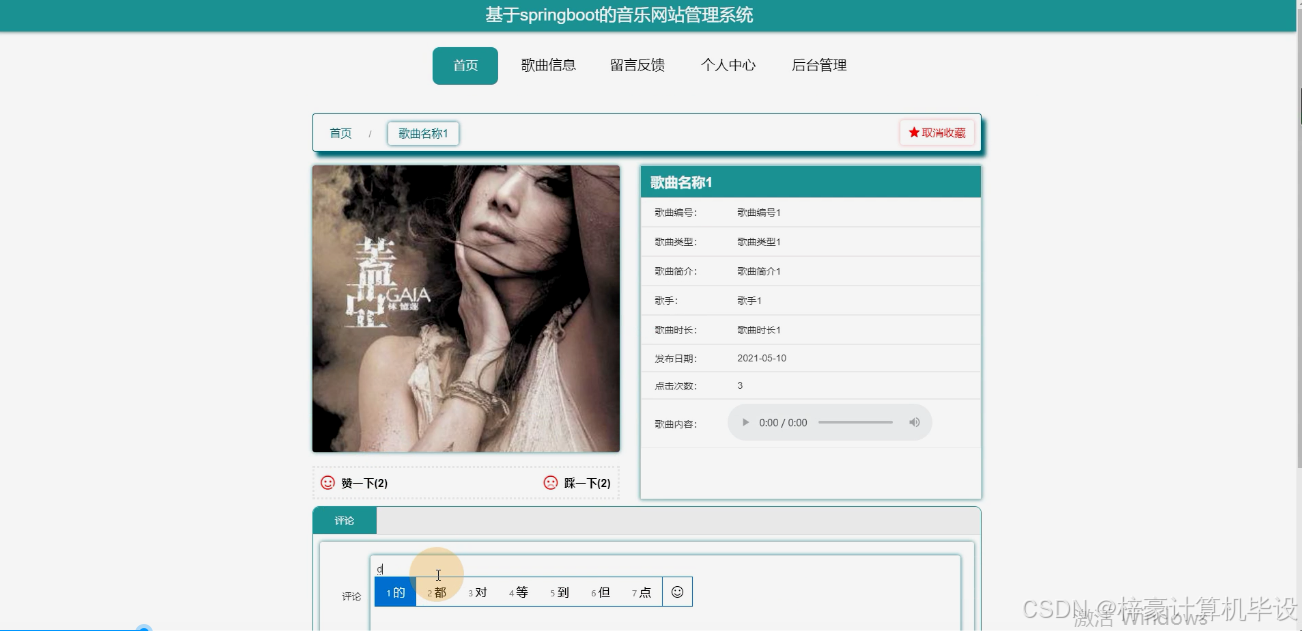Viewport: 1302px width, 631px height.
Task: Click the album cover image of 歌曲名称1
Action: (466, 307)
